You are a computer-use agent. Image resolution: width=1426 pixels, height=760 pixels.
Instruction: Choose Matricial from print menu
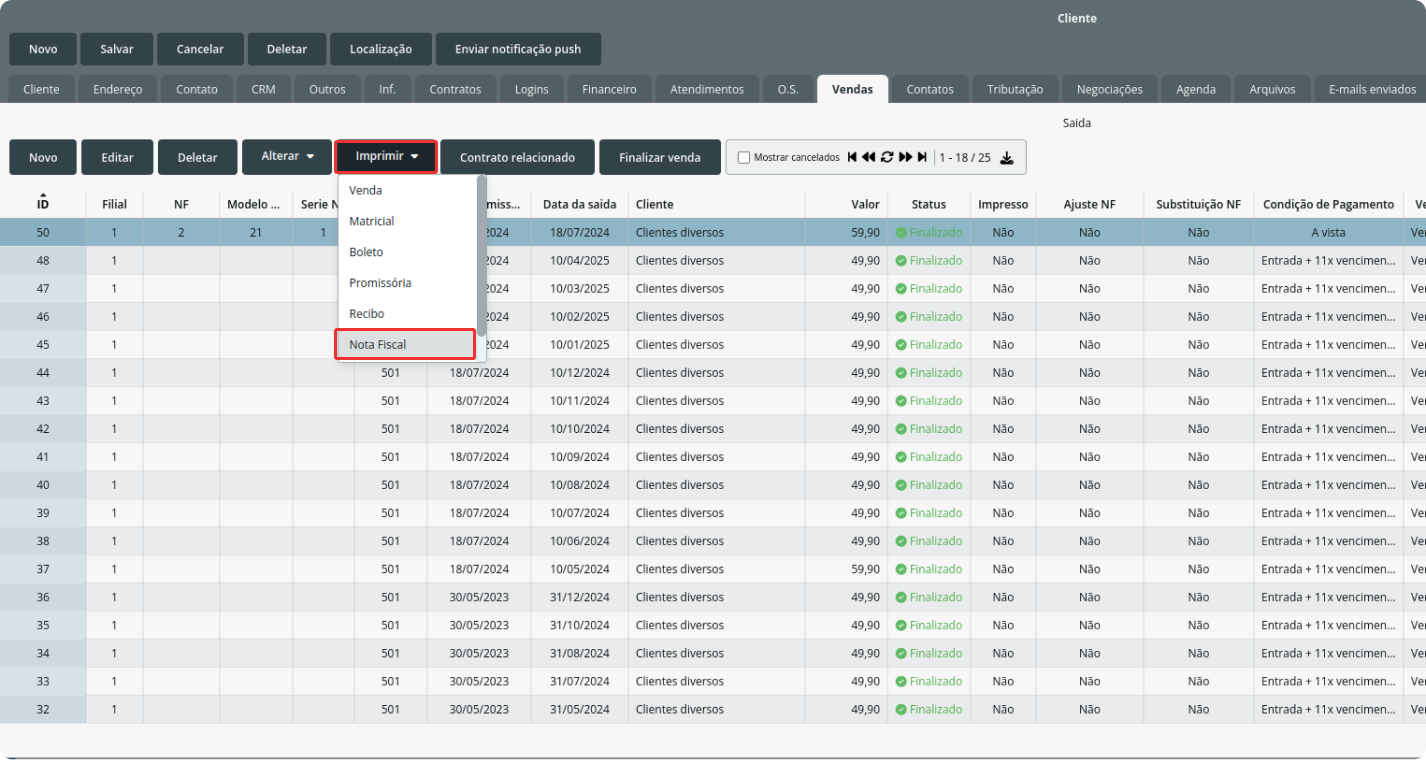[x=407, y=221]
